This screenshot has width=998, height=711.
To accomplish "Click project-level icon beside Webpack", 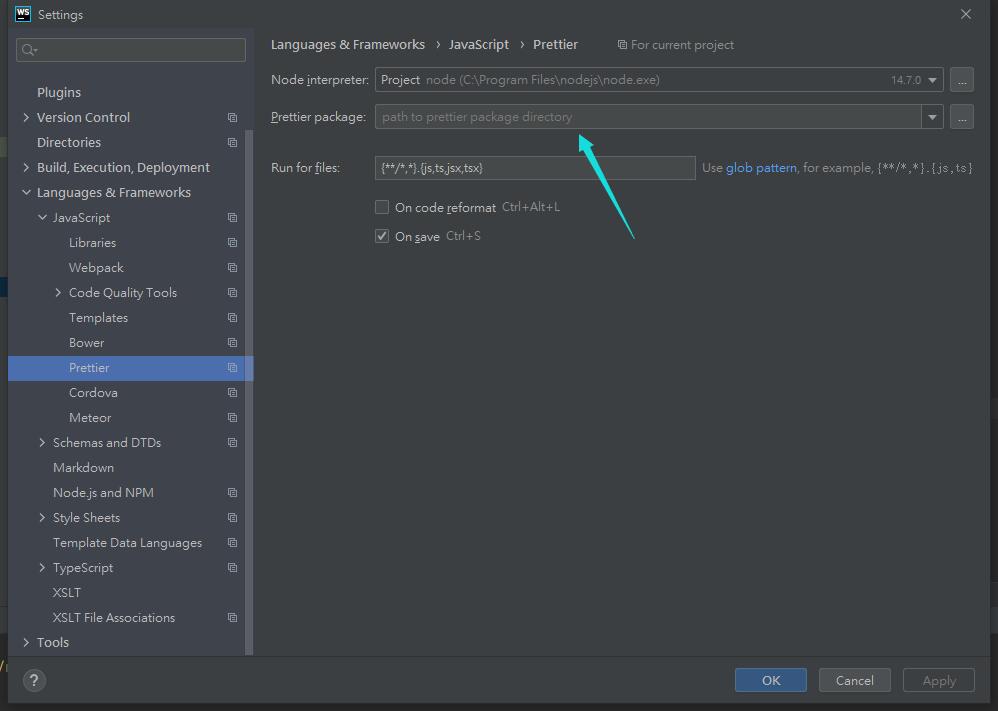I will coord(232,268).
